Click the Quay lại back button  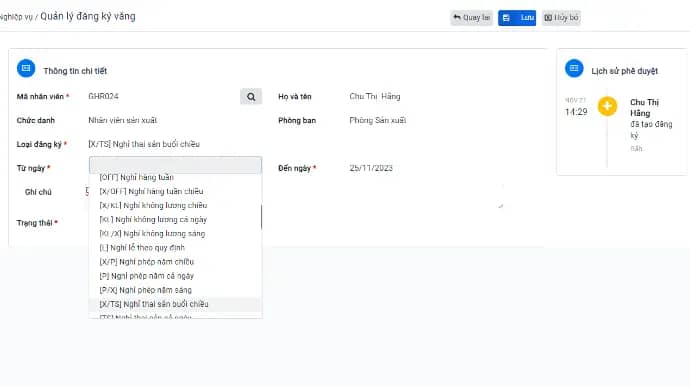coord(471,18)
